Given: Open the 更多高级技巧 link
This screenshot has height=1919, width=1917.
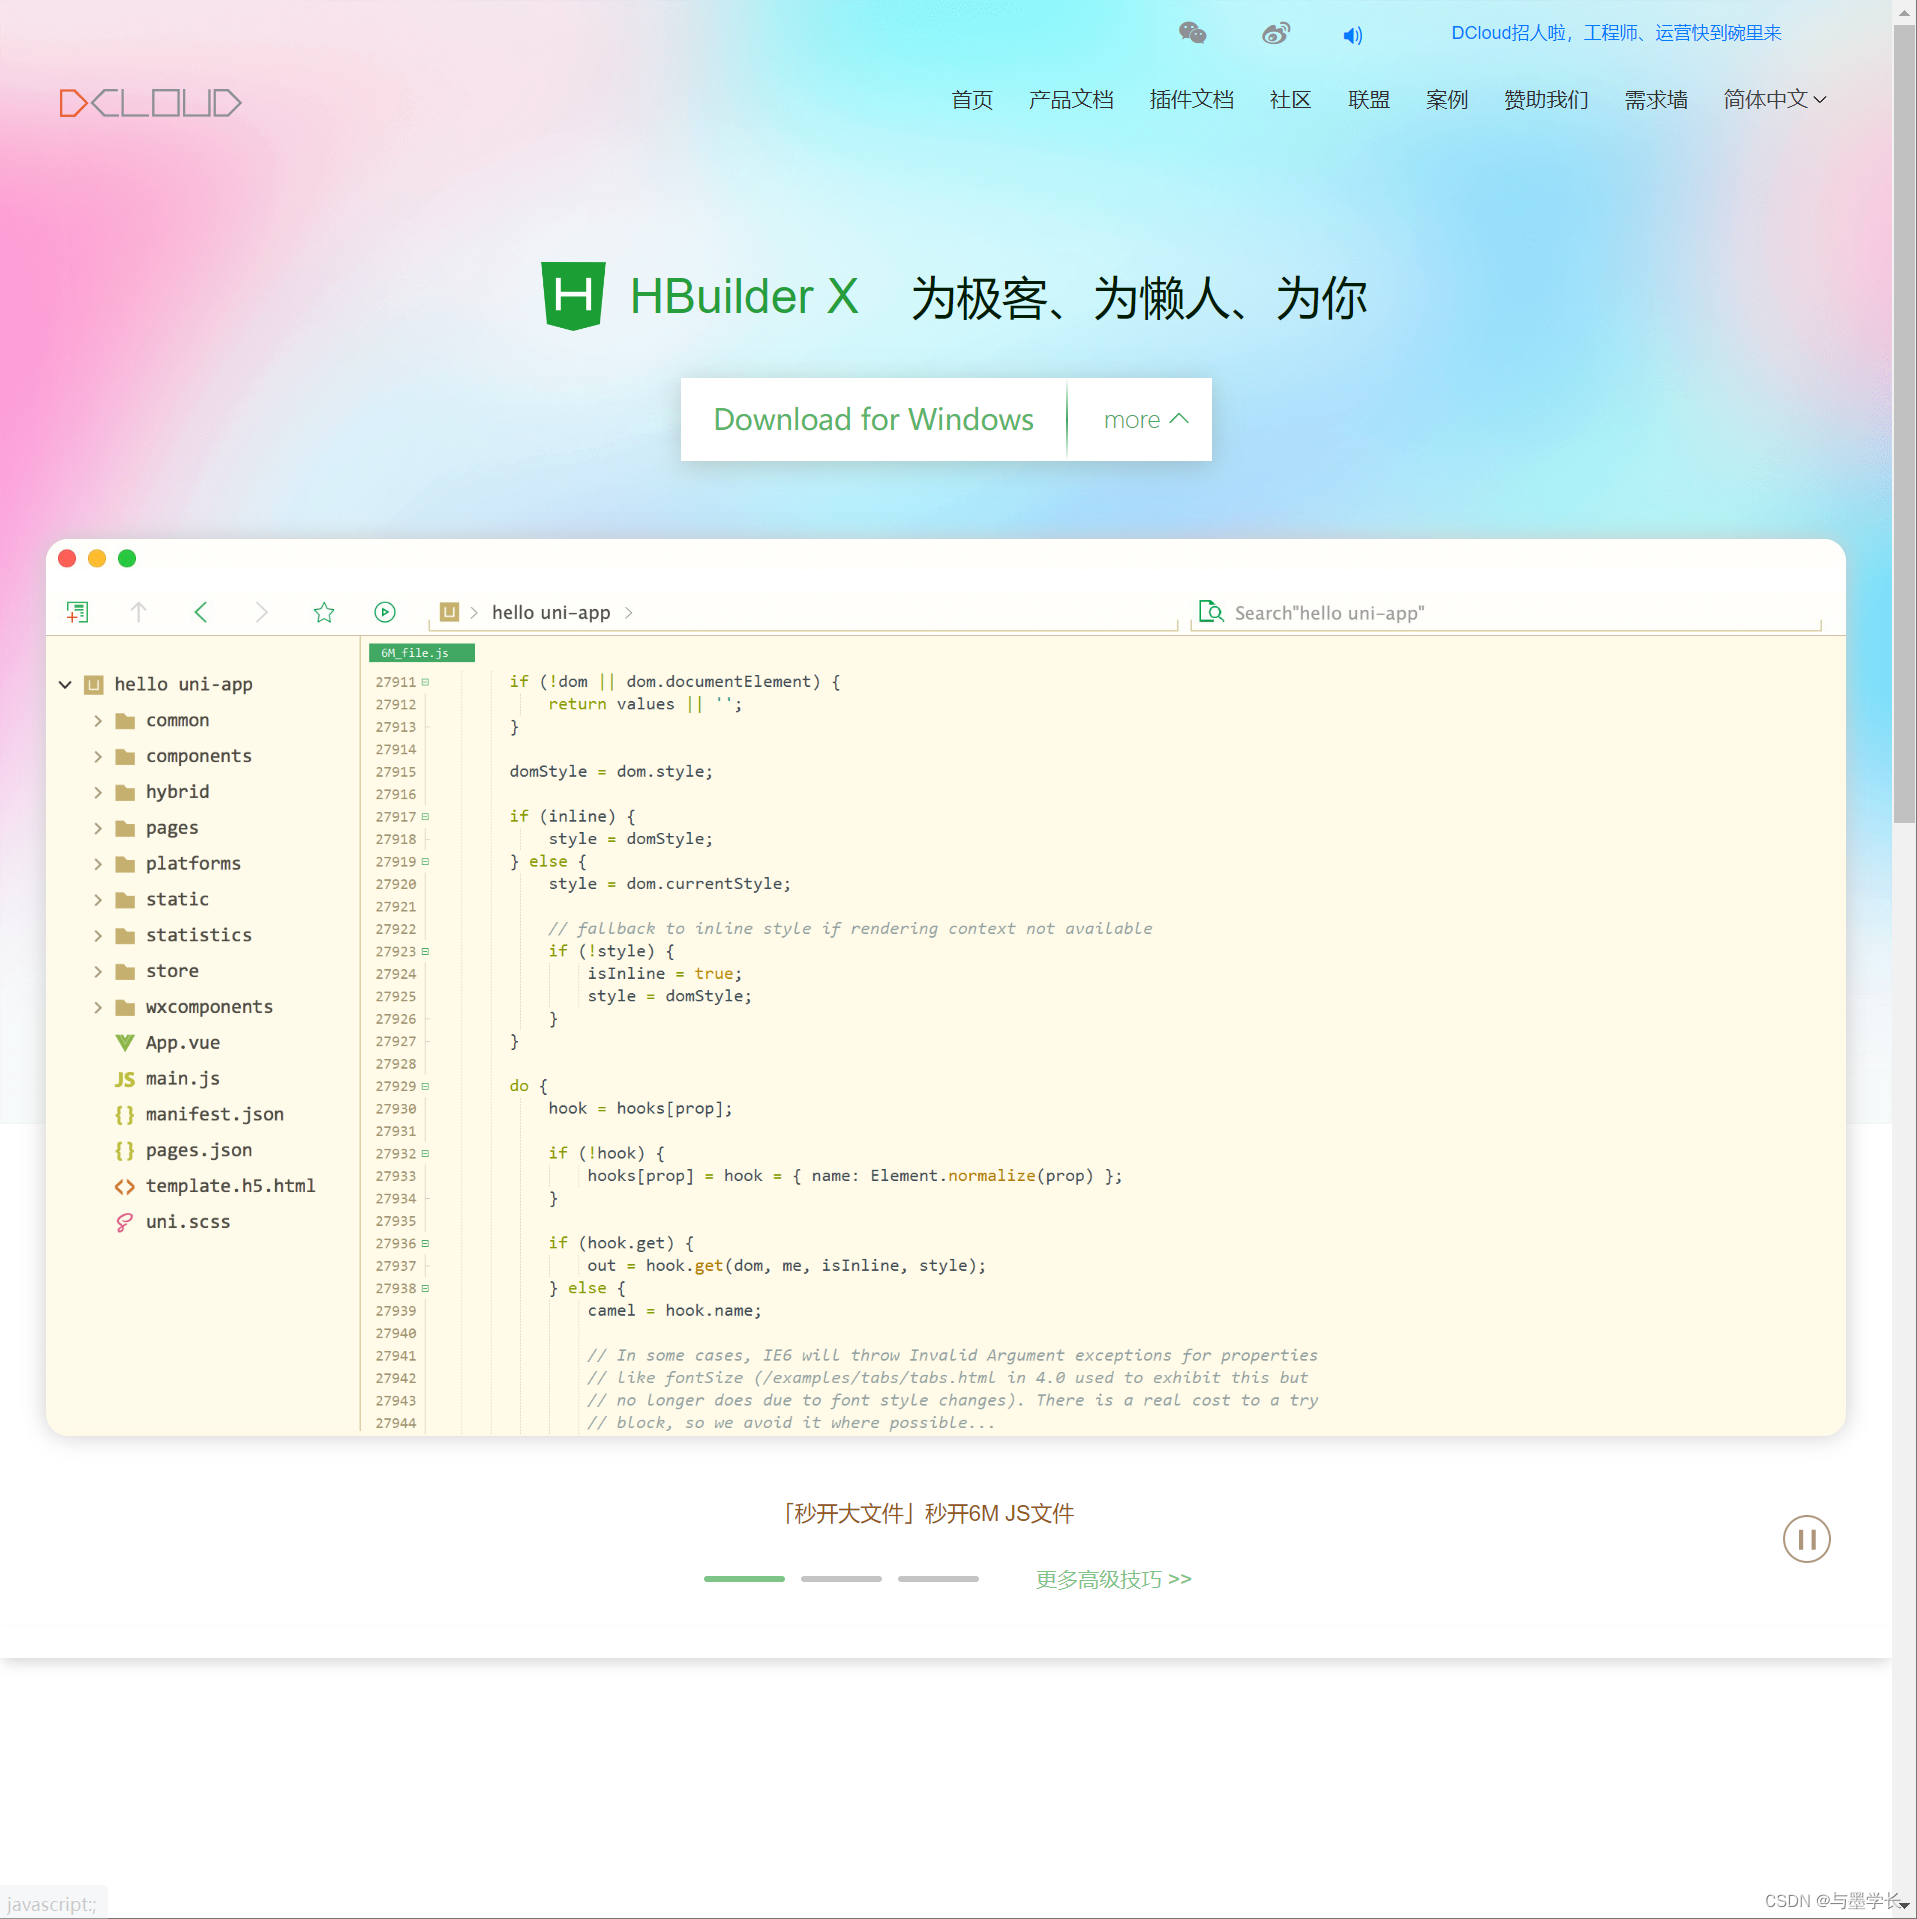Looking at the screenshot, I should (x=1113, y=1579).
